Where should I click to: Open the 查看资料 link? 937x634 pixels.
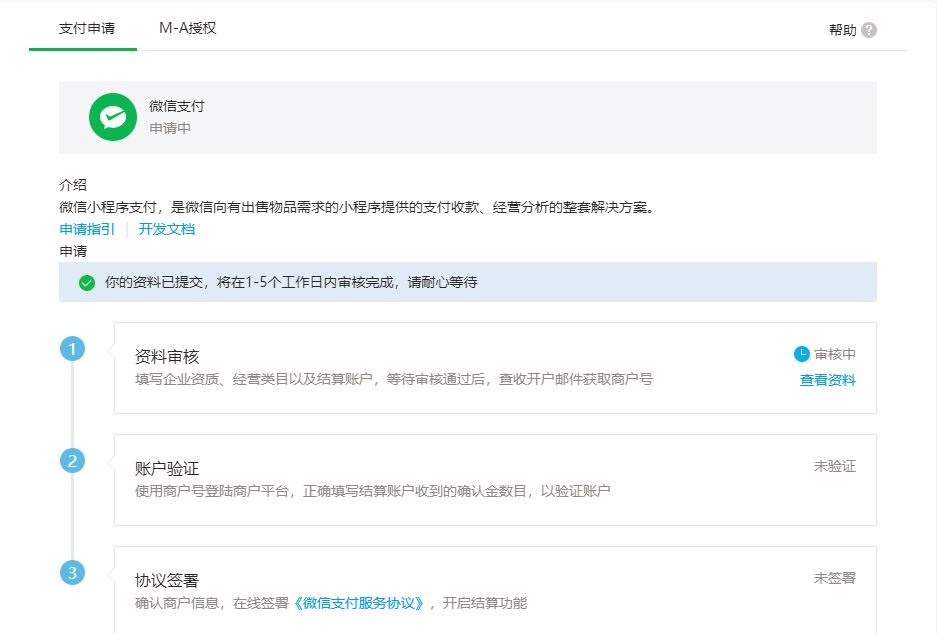(828, 380)
